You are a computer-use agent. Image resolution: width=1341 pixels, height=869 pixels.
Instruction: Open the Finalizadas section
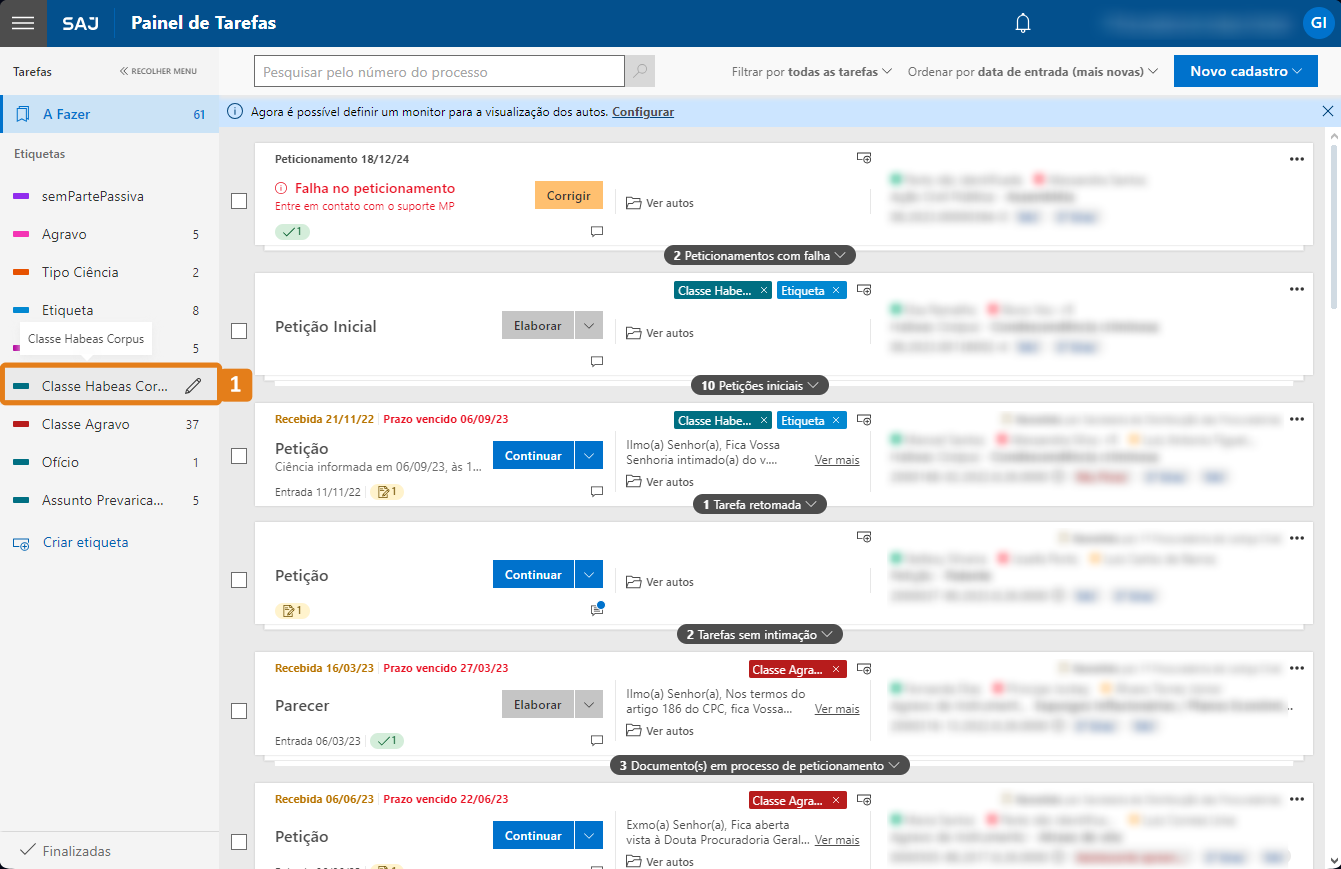click(x=76, y=851)
